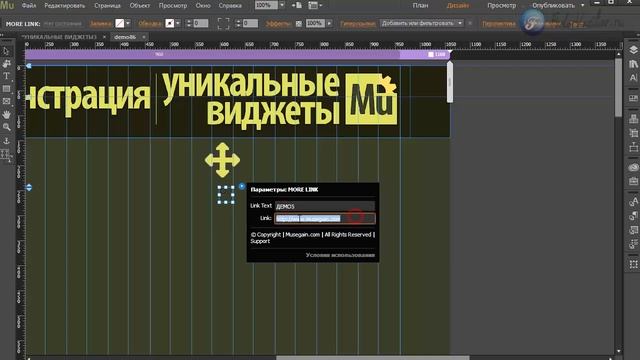Click the Link URL input field
Viewport: 640px width, 360px height.
[x=324, y=218]
